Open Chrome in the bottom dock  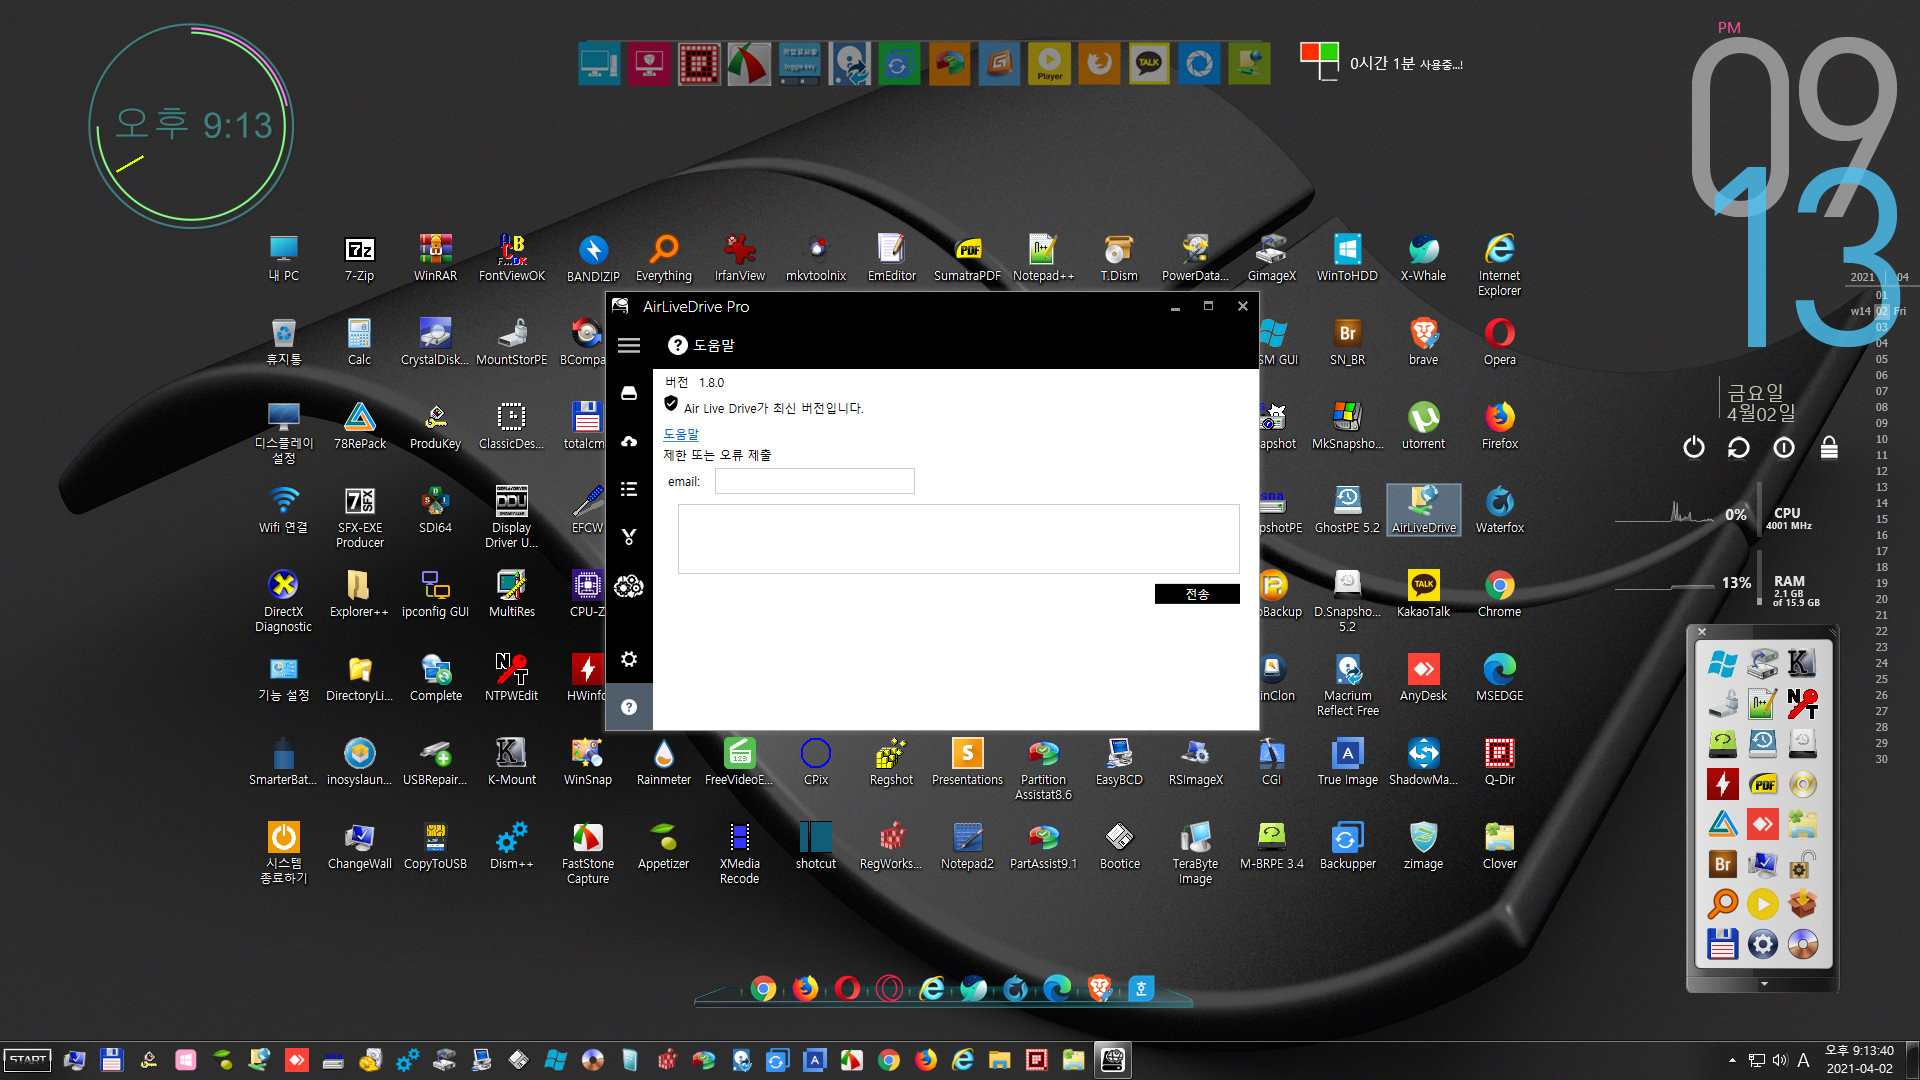tap(763, 989)
